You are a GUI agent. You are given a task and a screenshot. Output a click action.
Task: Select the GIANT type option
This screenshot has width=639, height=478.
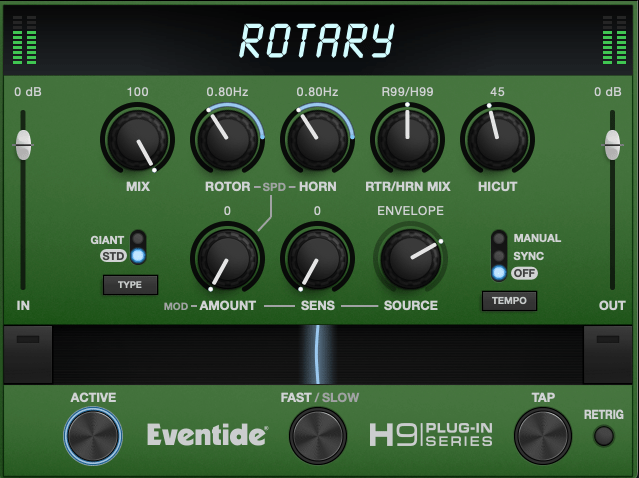(138, 240)
